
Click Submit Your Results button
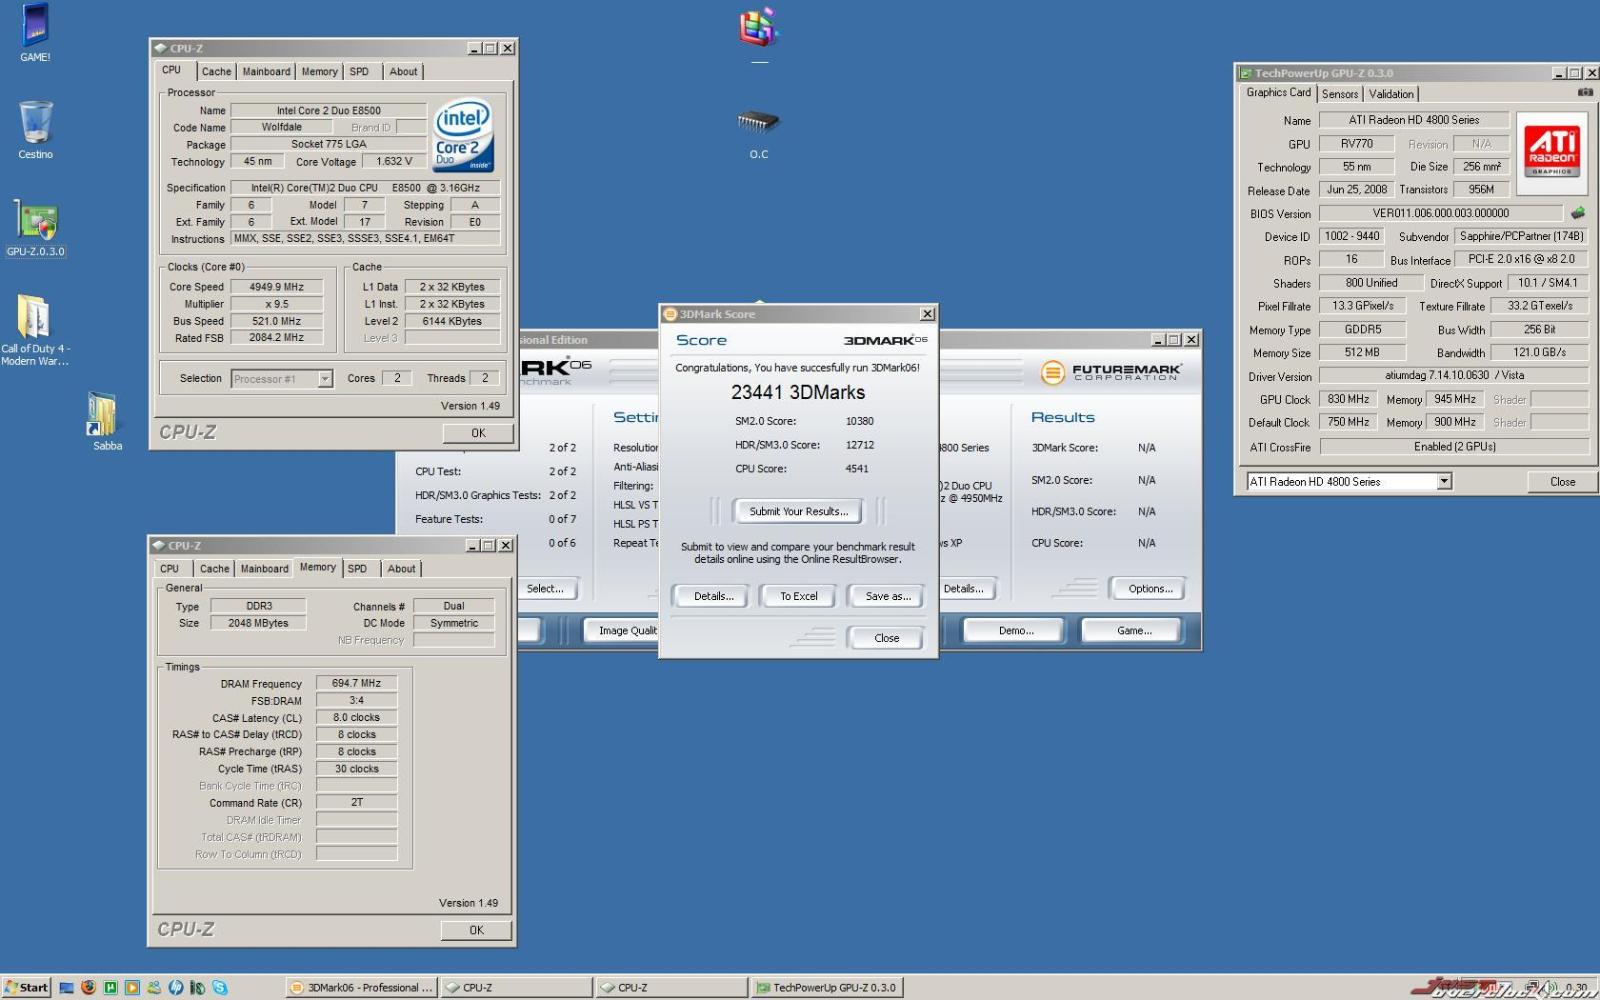tap(798, 512)
